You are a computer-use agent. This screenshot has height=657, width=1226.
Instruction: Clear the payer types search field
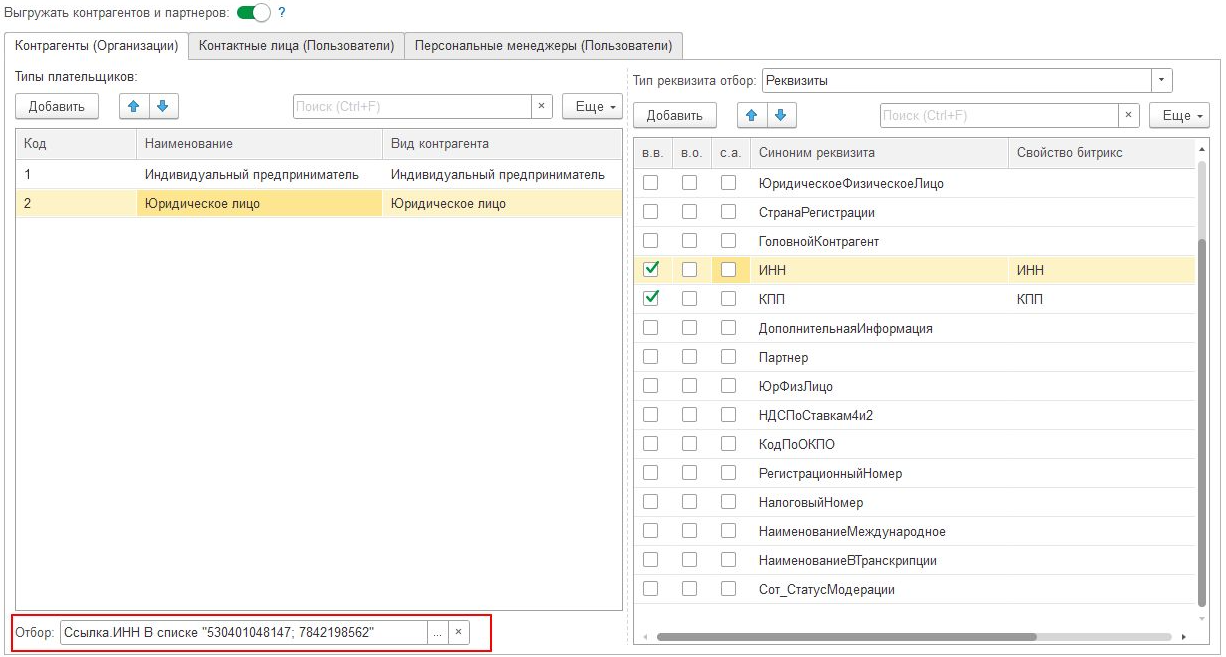[x=542, y=106]
